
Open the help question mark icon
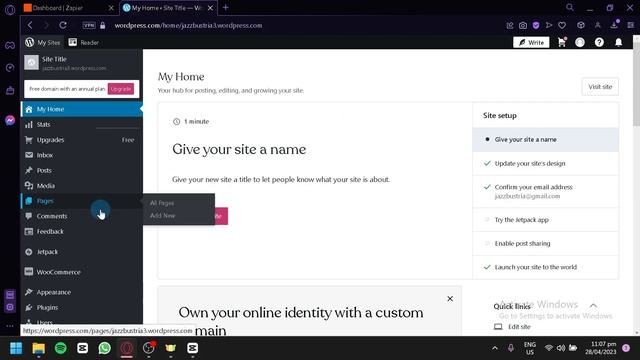599,42
